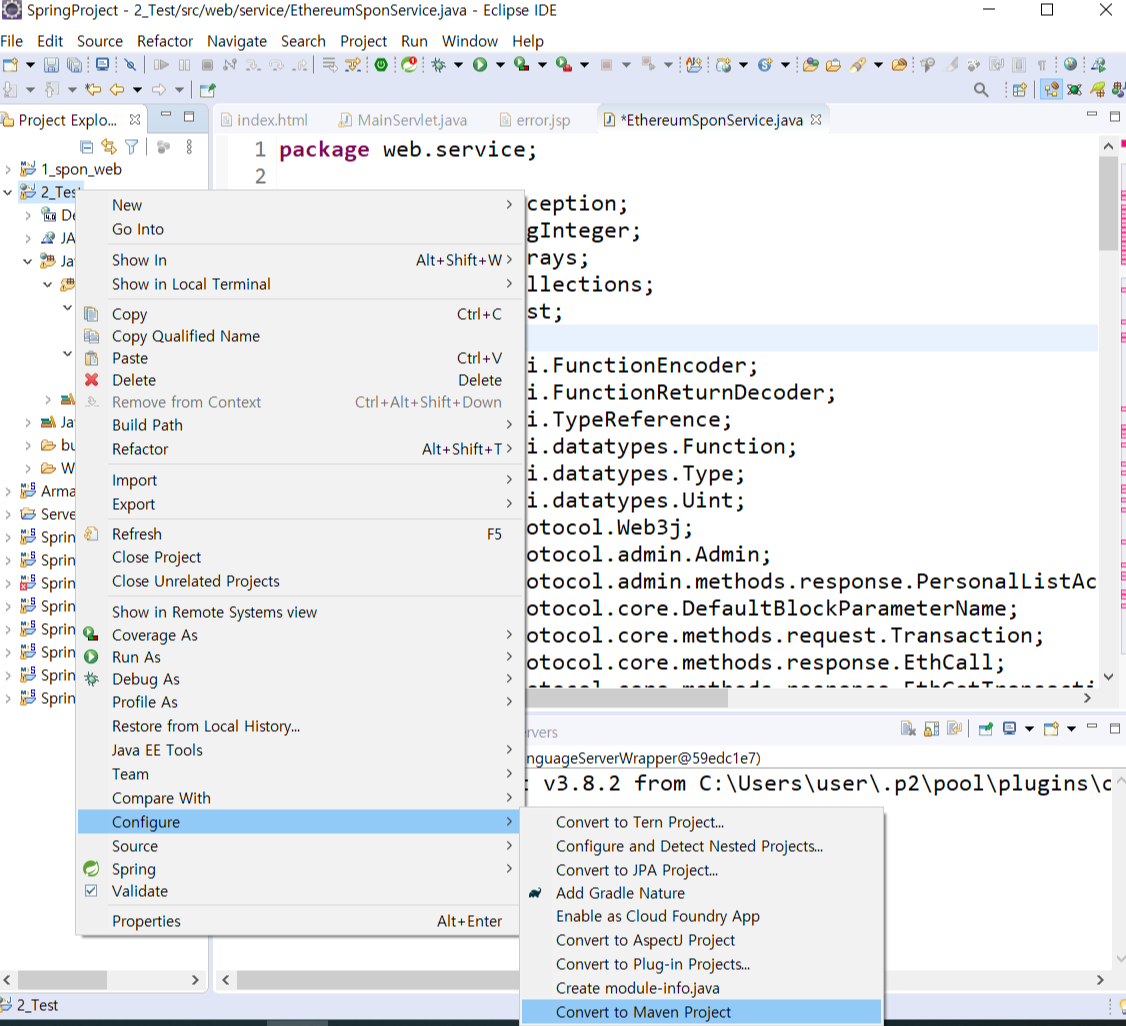The width and height of the screenshot is (1126, 1026).
Task: Click the Drop to Frame icon
Action: point(328,65)
